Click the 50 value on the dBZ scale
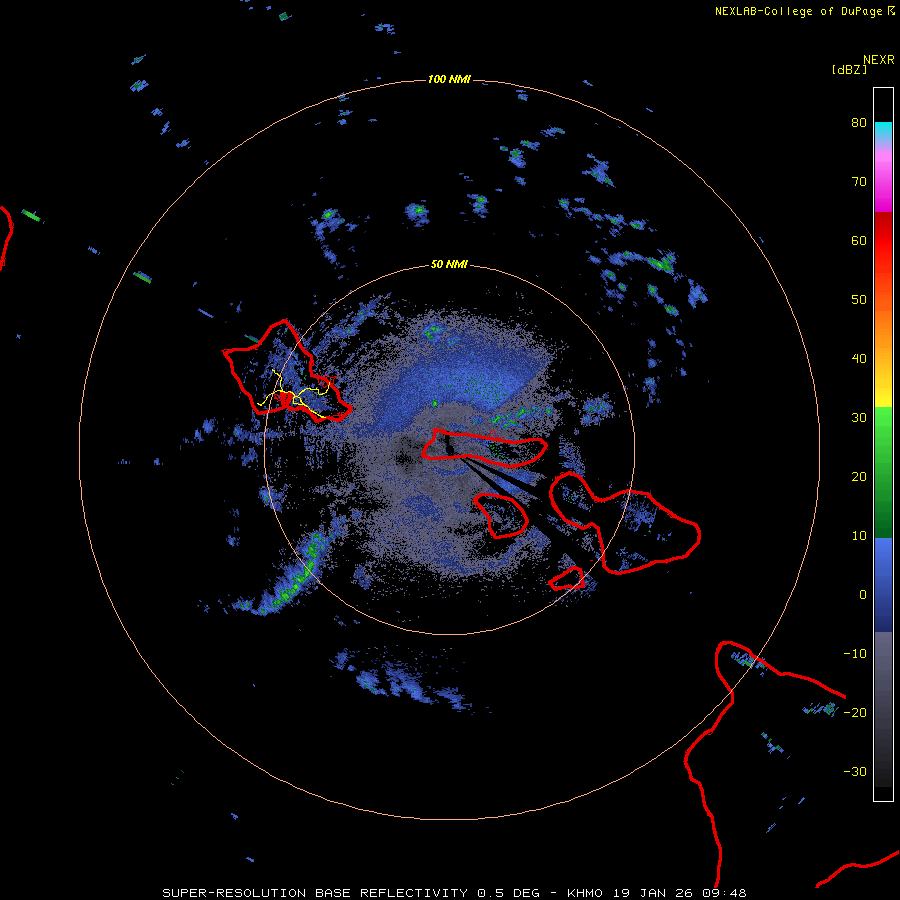 click(x=859, y=300)
